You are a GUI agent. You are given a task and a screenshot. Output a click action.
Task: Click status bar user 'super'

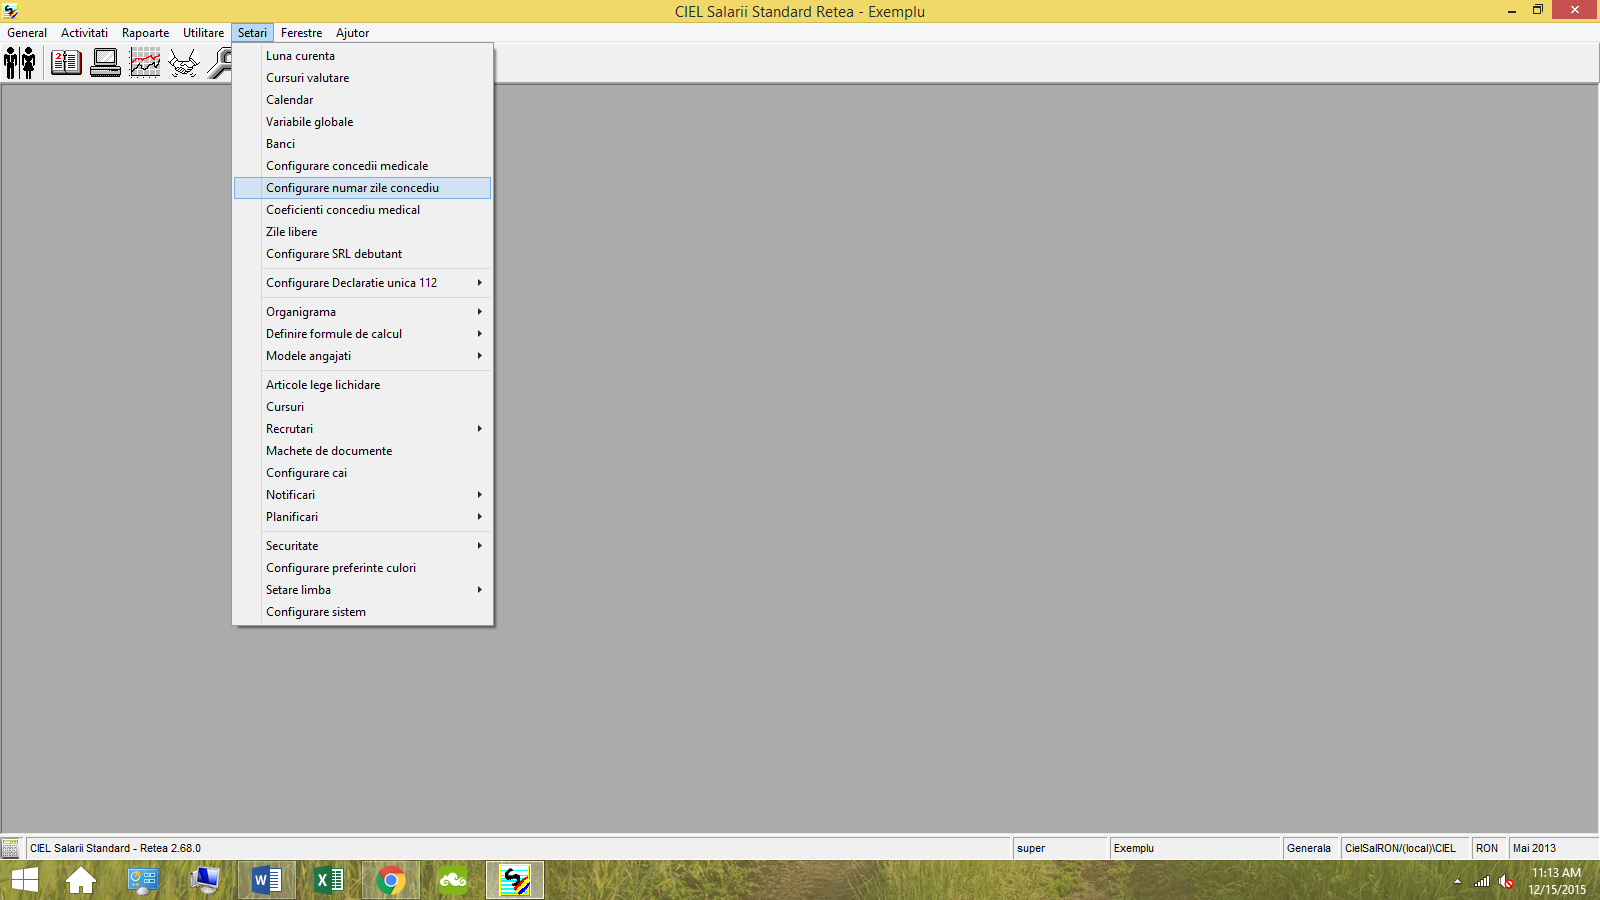click(1031, 848)
